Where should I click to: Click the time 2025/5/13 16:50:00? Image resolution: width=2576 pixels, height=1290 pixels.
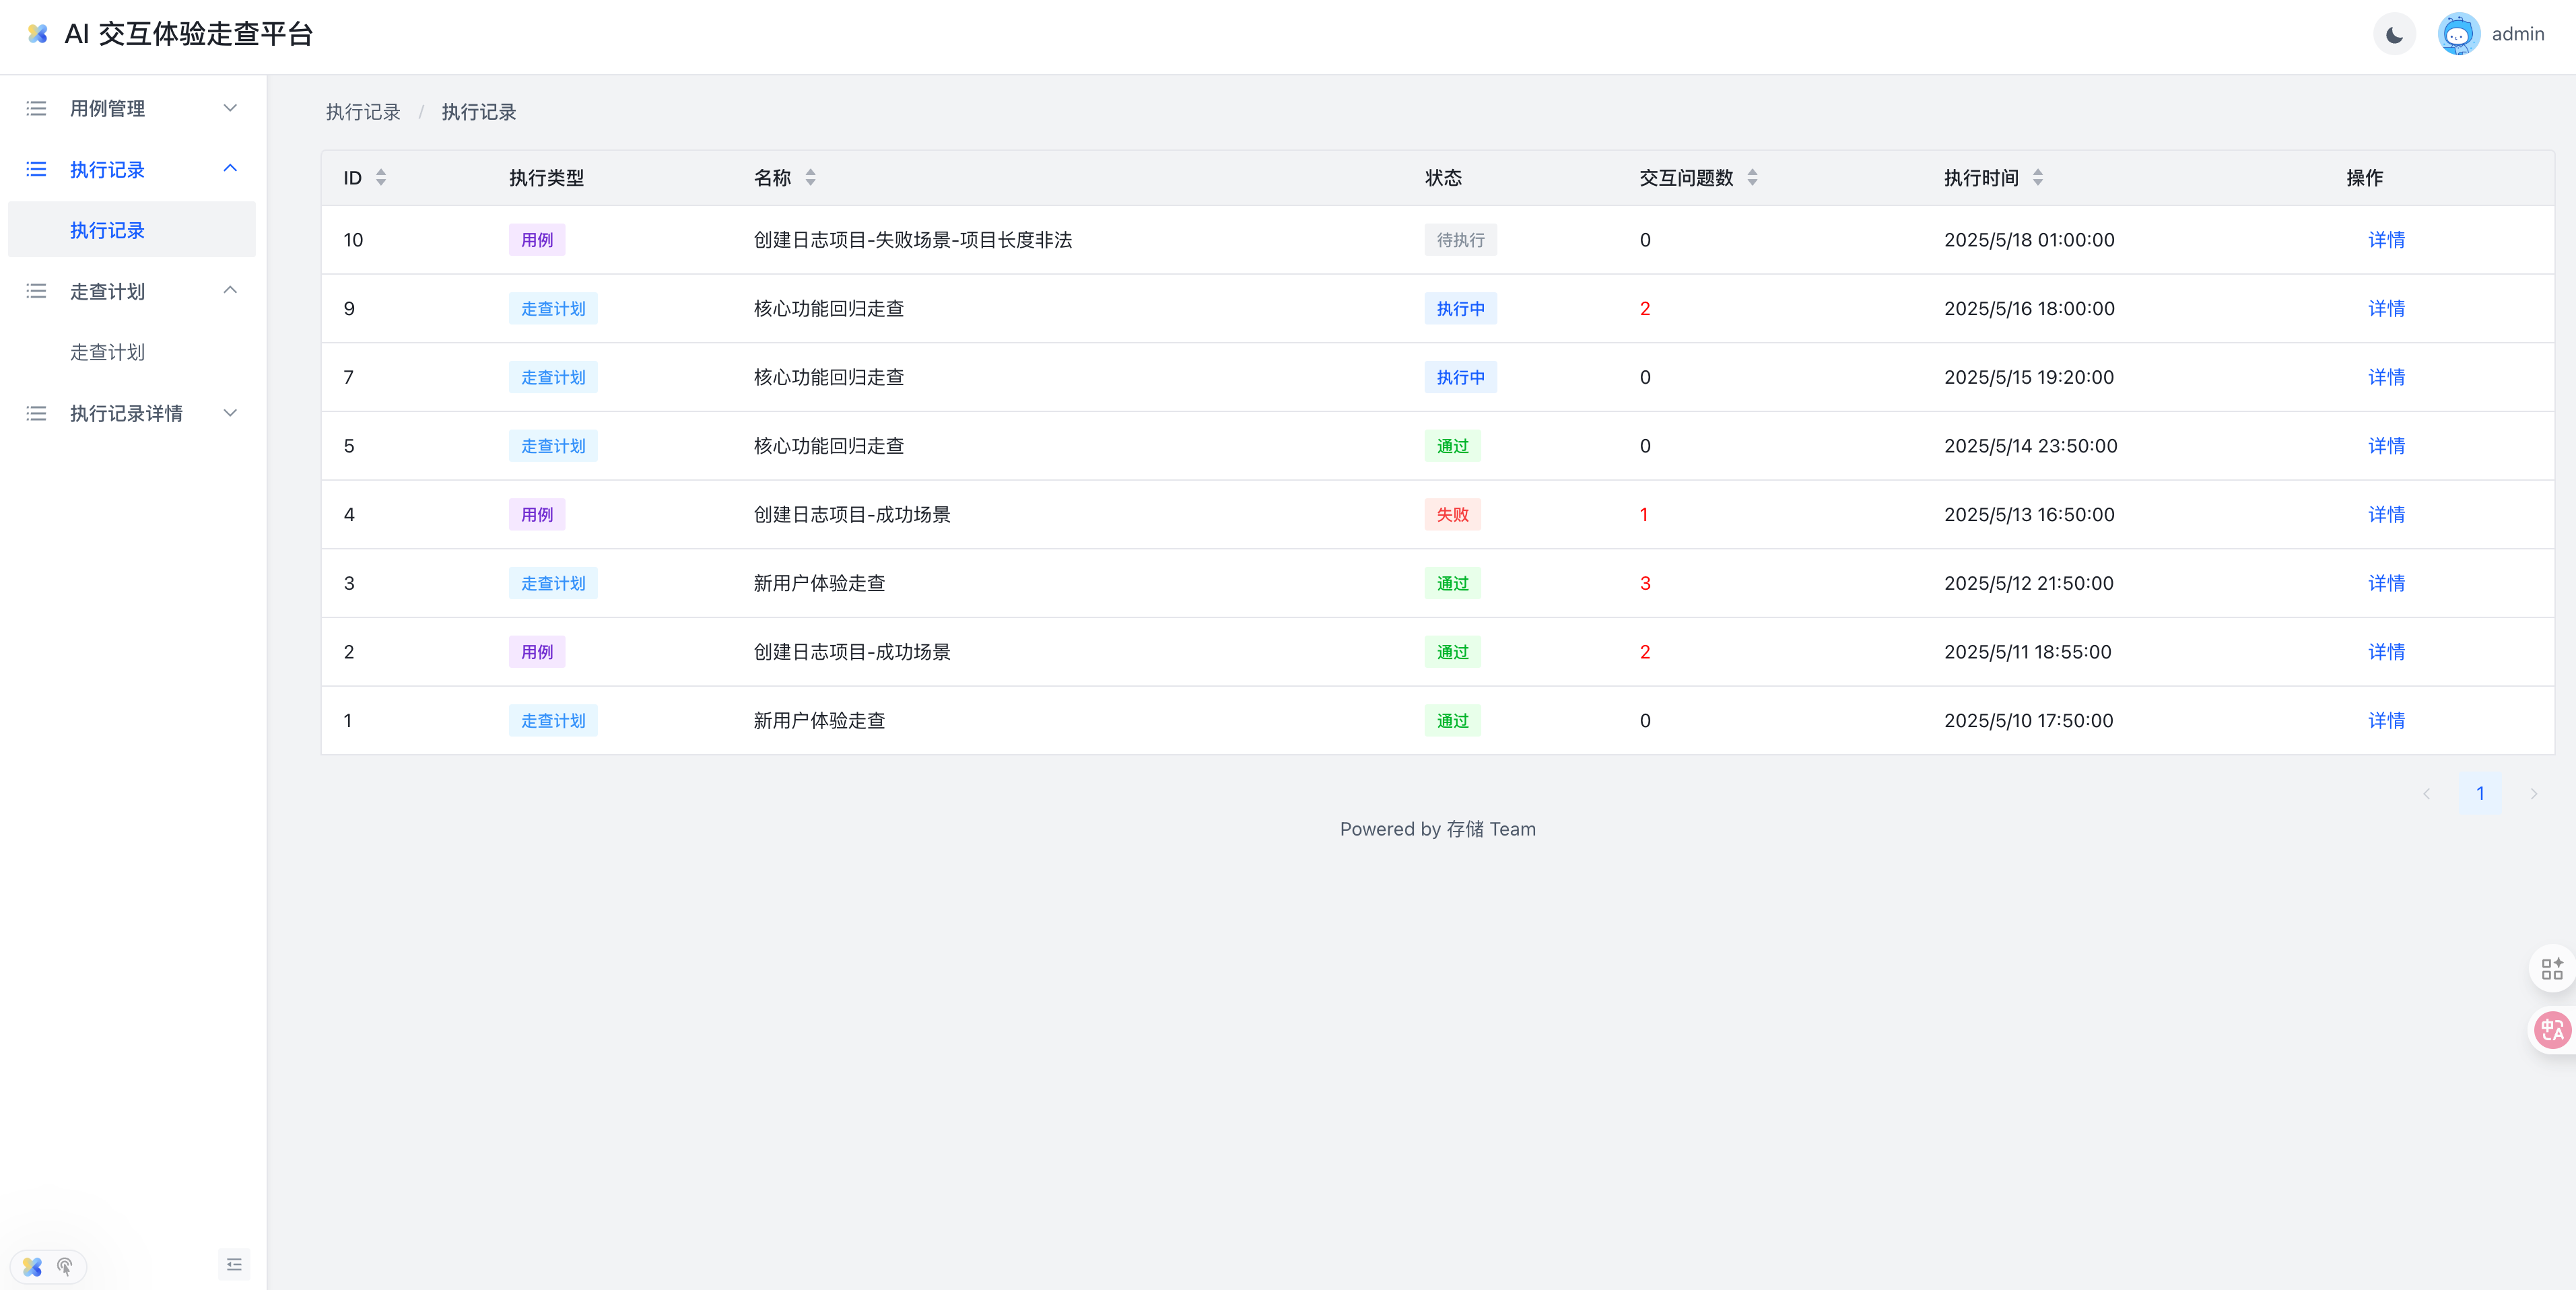[2029, 515]
